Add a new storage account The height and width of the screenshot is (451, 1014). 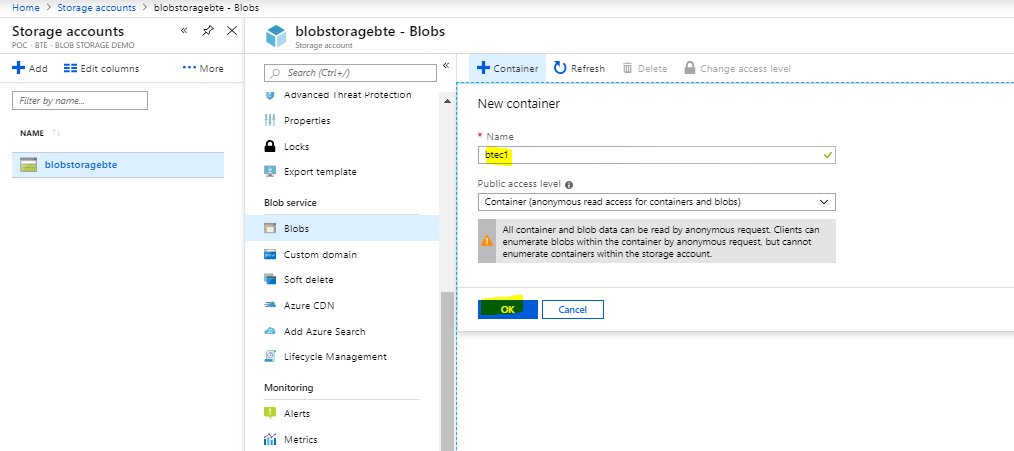[x=30, y=68]
